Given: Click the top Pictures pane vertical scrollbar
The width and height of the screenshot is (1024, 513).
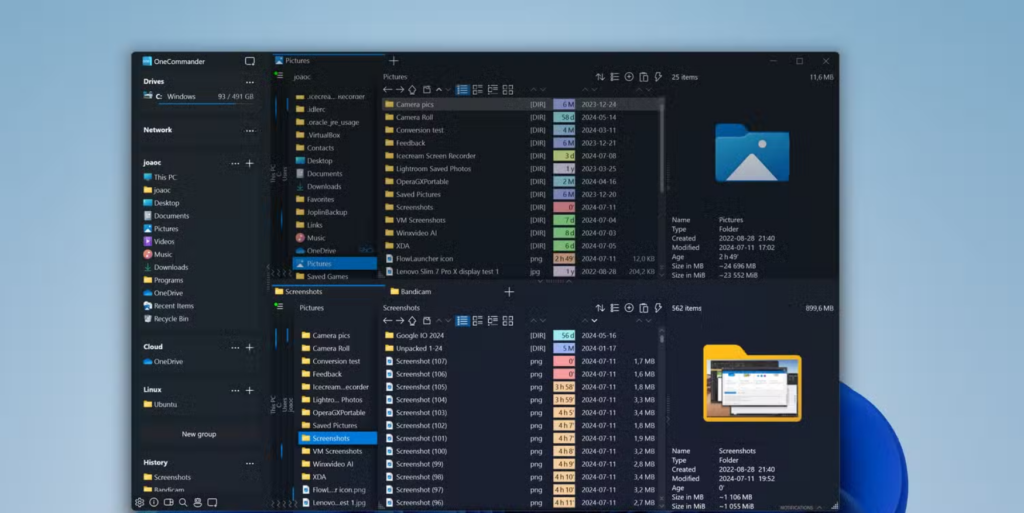Looking at the screenshot, I should tap(662, 147).
